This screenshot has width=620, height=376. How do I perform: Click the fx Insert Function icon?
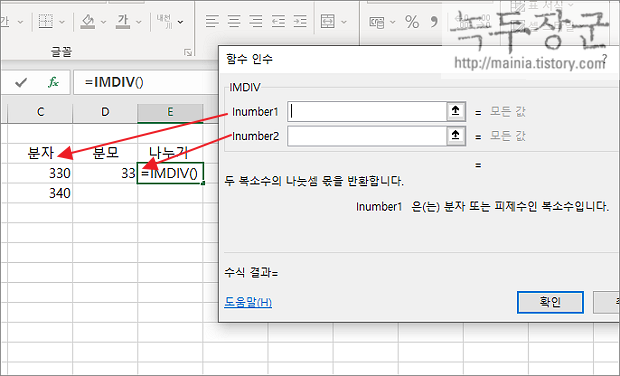(x=53, y=82)
